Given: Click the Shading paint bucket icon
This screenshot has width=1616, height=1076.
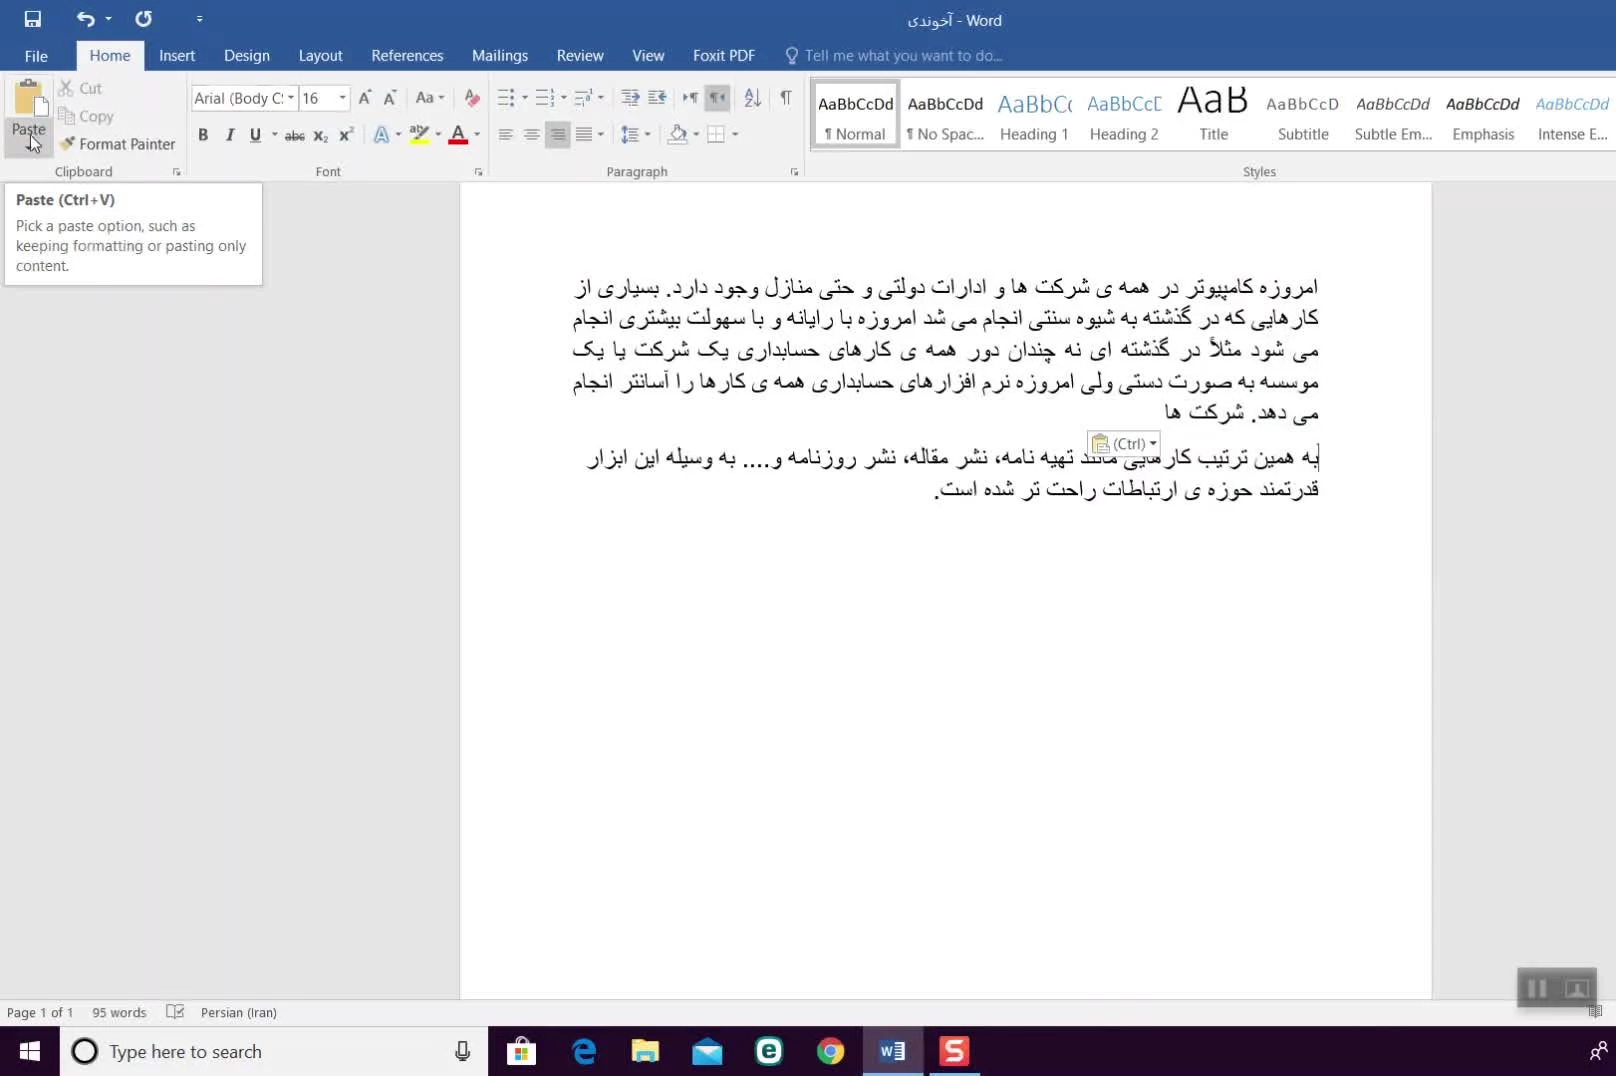Looking at the screenshot, I should (x=678, y=134).
